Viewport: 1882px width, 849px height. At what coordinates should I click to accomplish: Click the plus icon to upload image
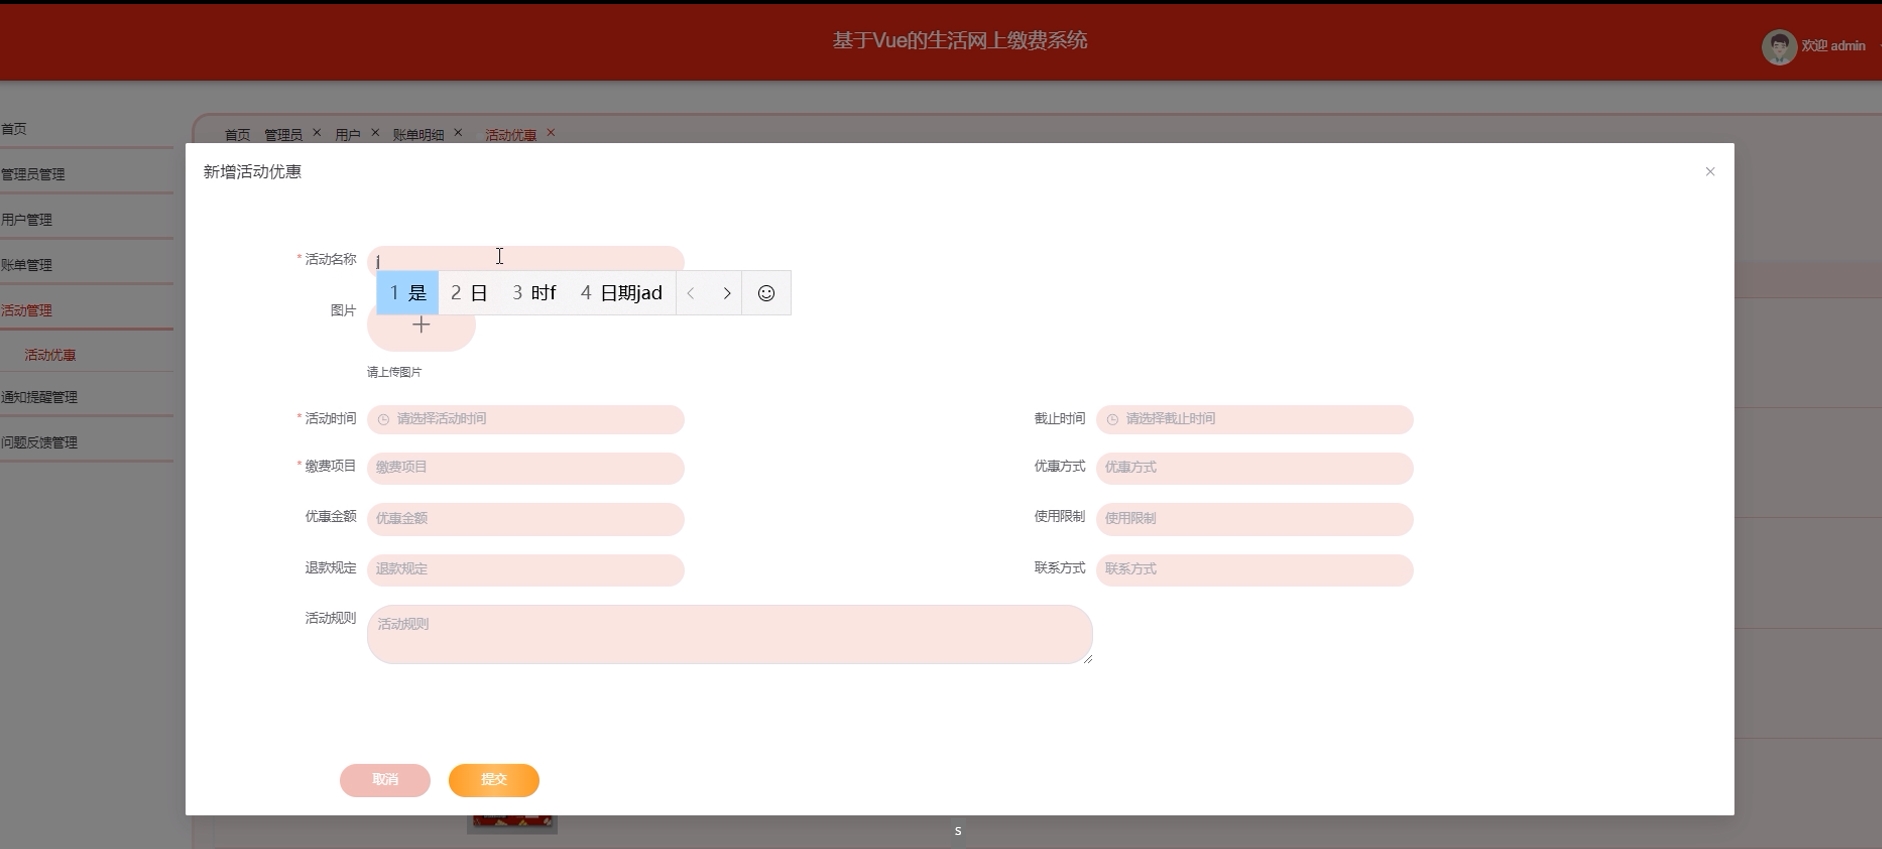(421, 325)
